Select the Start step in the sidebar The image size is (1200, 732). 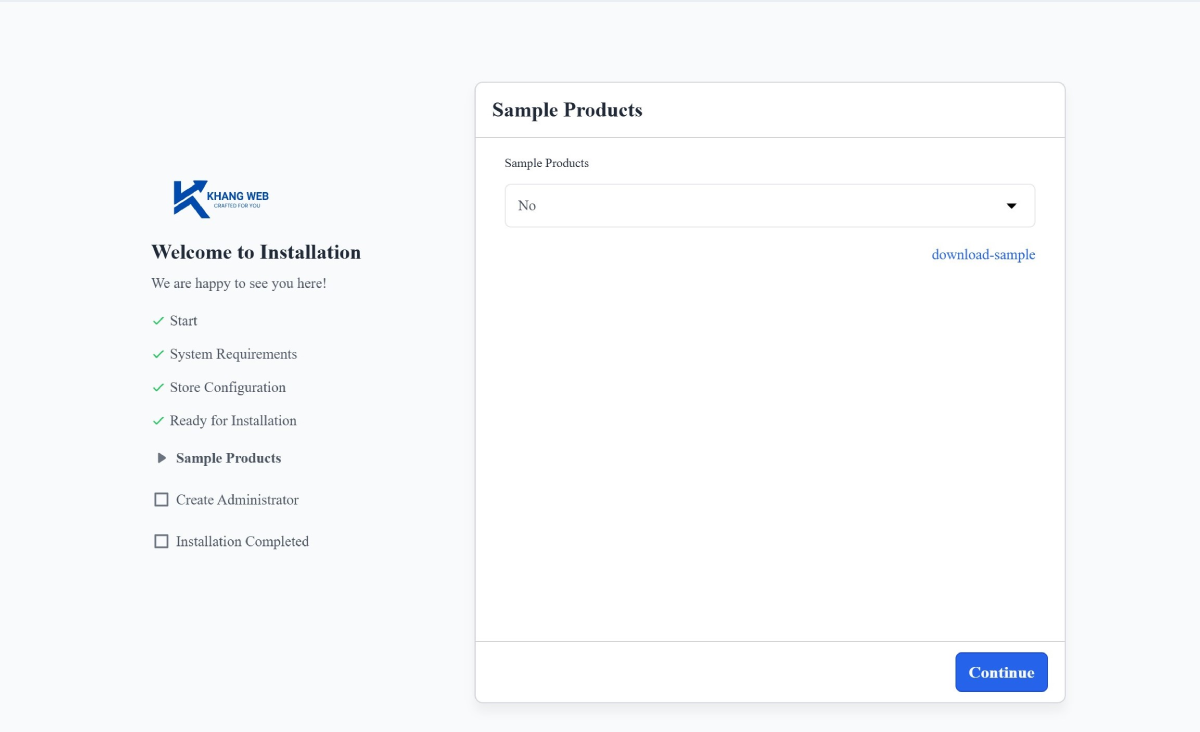point(183,321)
